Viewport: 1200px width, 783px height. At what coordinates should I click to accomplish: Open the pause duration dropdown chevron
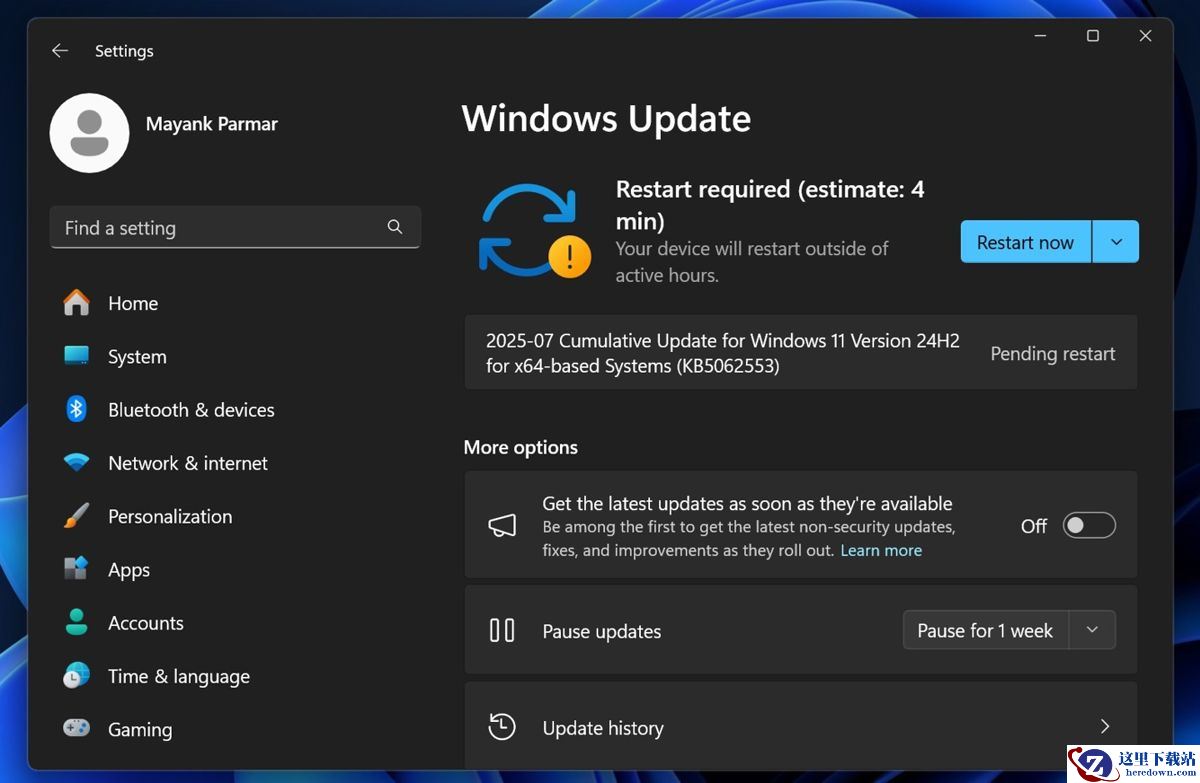pyautogui.click(x=1092, y=630)
